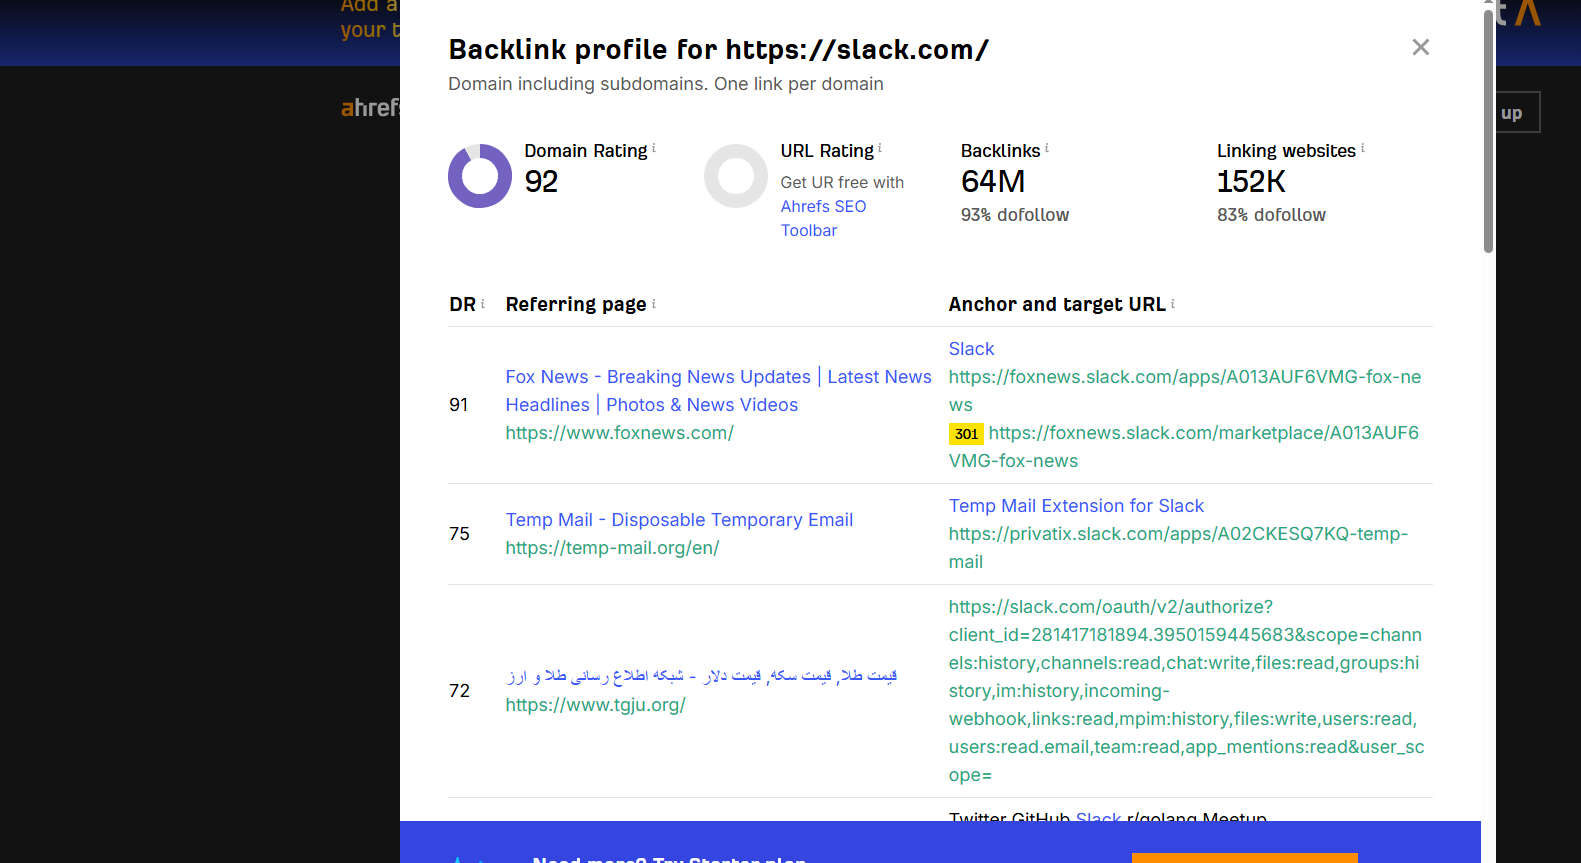Open https://temp-mail.org/en/ URL link
The height and width of the screenshot is (863, 1581).
pos(612,548)
